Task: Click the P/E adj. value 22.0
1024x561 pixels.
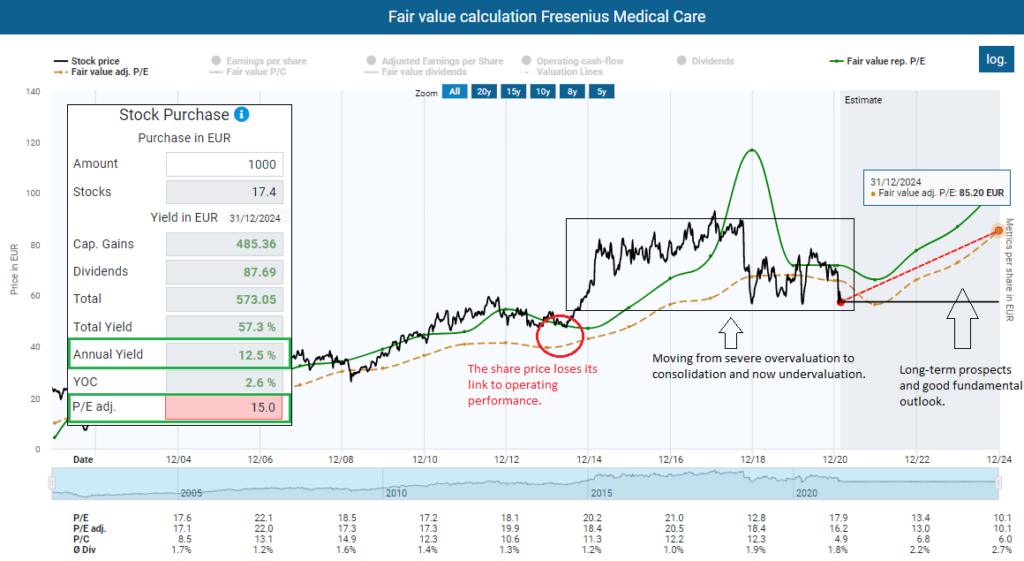Action: click(263, 528)
